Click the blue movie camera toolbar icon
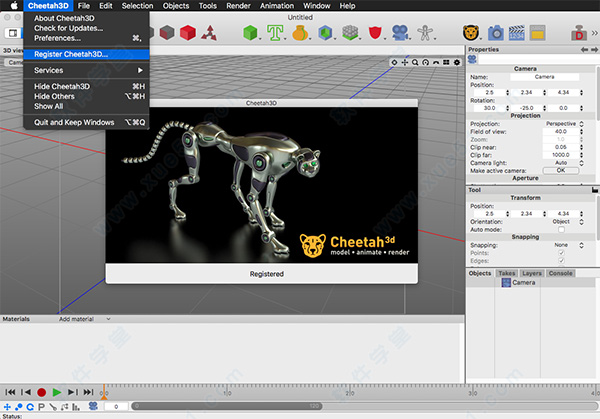 point(400,33)
